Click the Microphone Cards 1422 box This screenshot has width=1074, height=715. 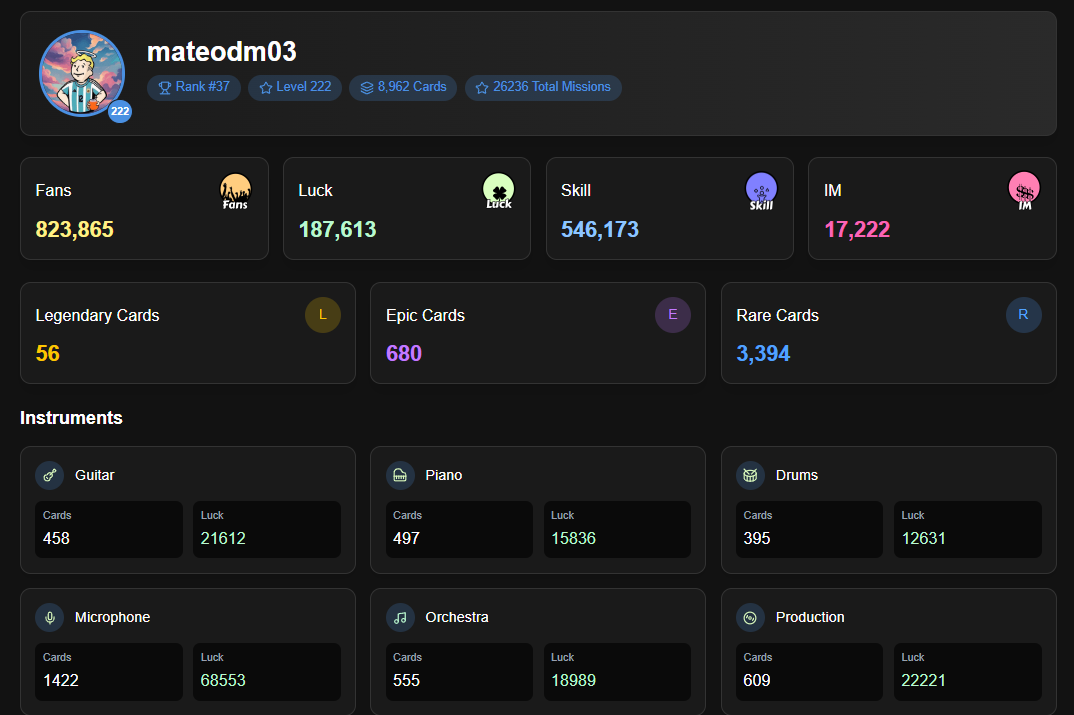[109, 671]
